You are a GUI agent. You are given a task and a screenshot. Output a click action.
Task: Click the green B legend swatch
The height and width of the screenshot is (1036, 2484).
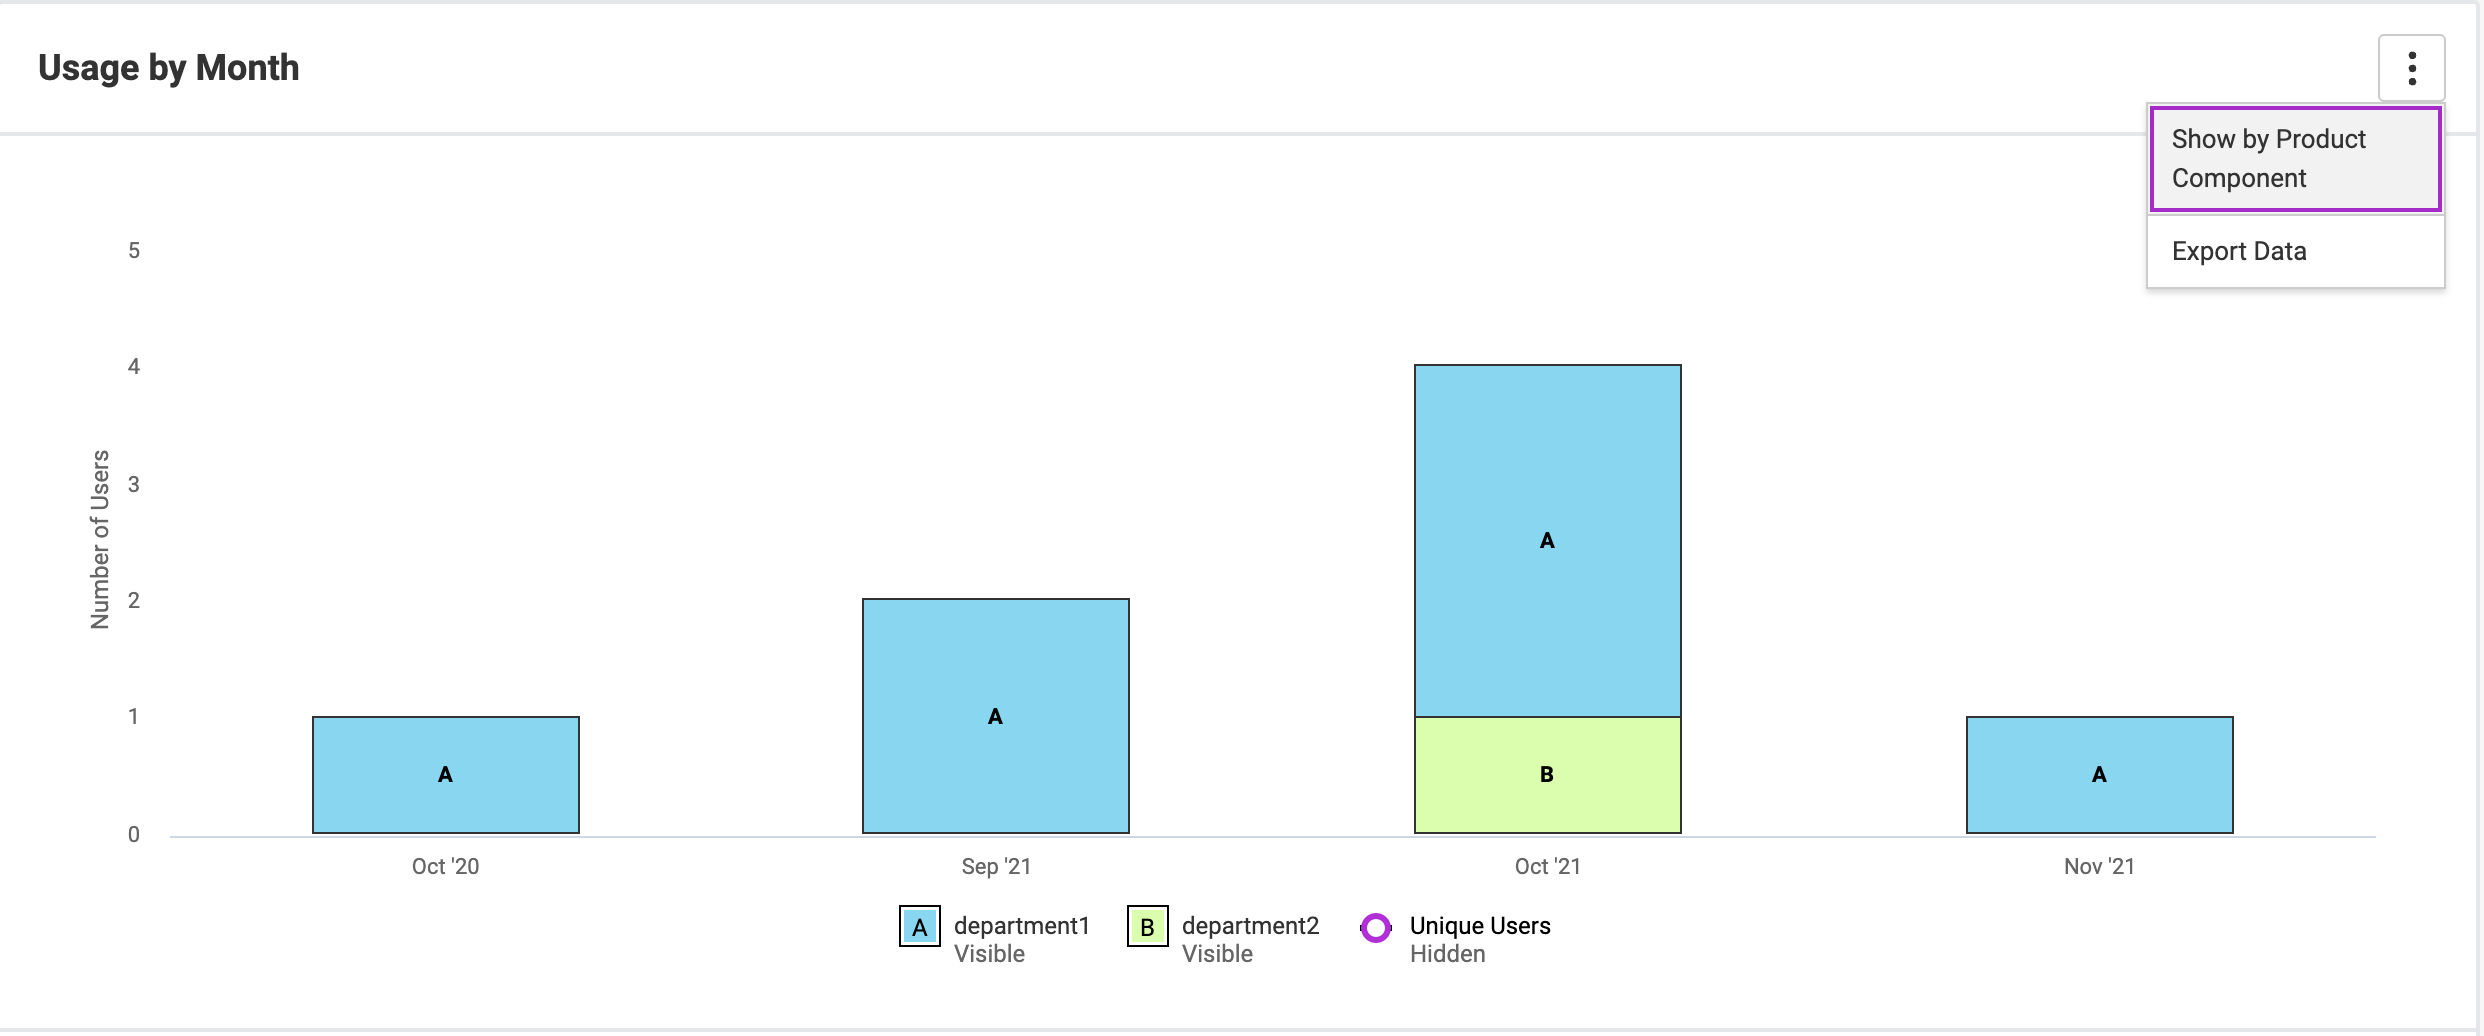[x=1147, y=927]
